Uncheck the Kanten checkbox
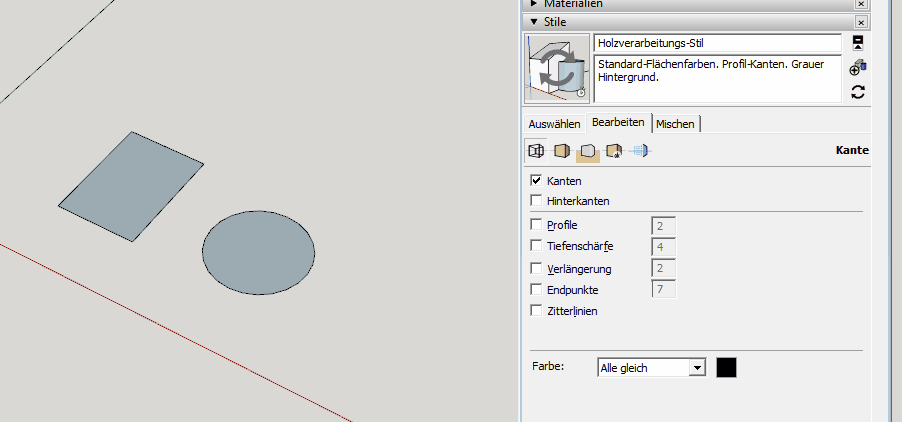Screen dimensions: 902x422 click(536, 181)
